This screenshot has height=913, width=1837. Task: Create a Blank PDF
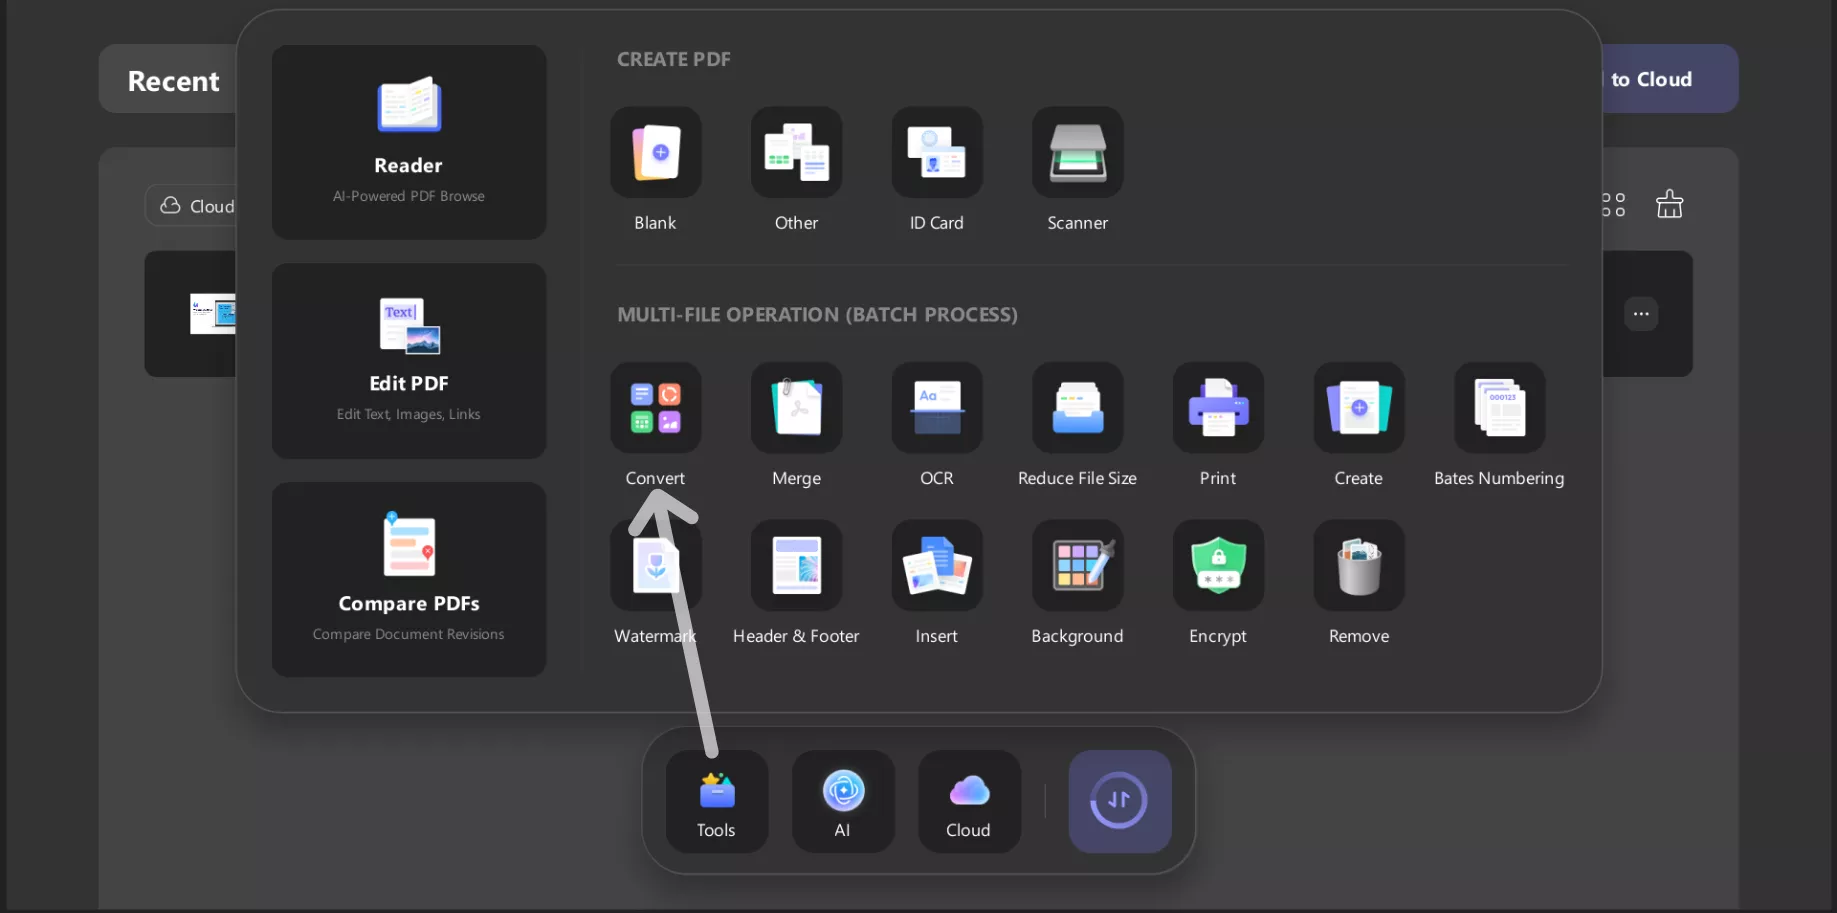point(655,153)
